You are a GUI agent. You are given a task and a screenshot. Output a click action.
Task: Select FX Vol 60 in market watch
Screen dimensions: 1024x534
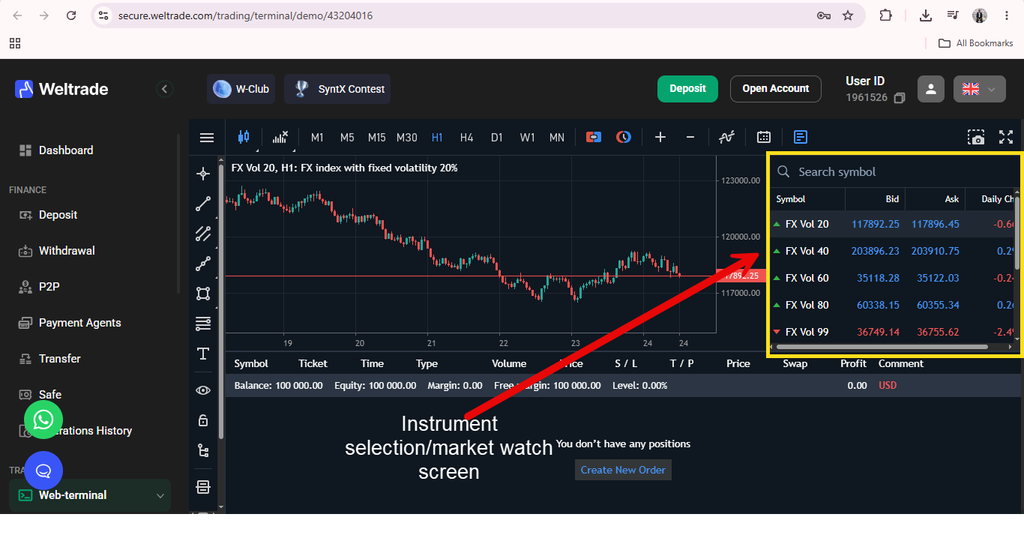coord(894,278)
